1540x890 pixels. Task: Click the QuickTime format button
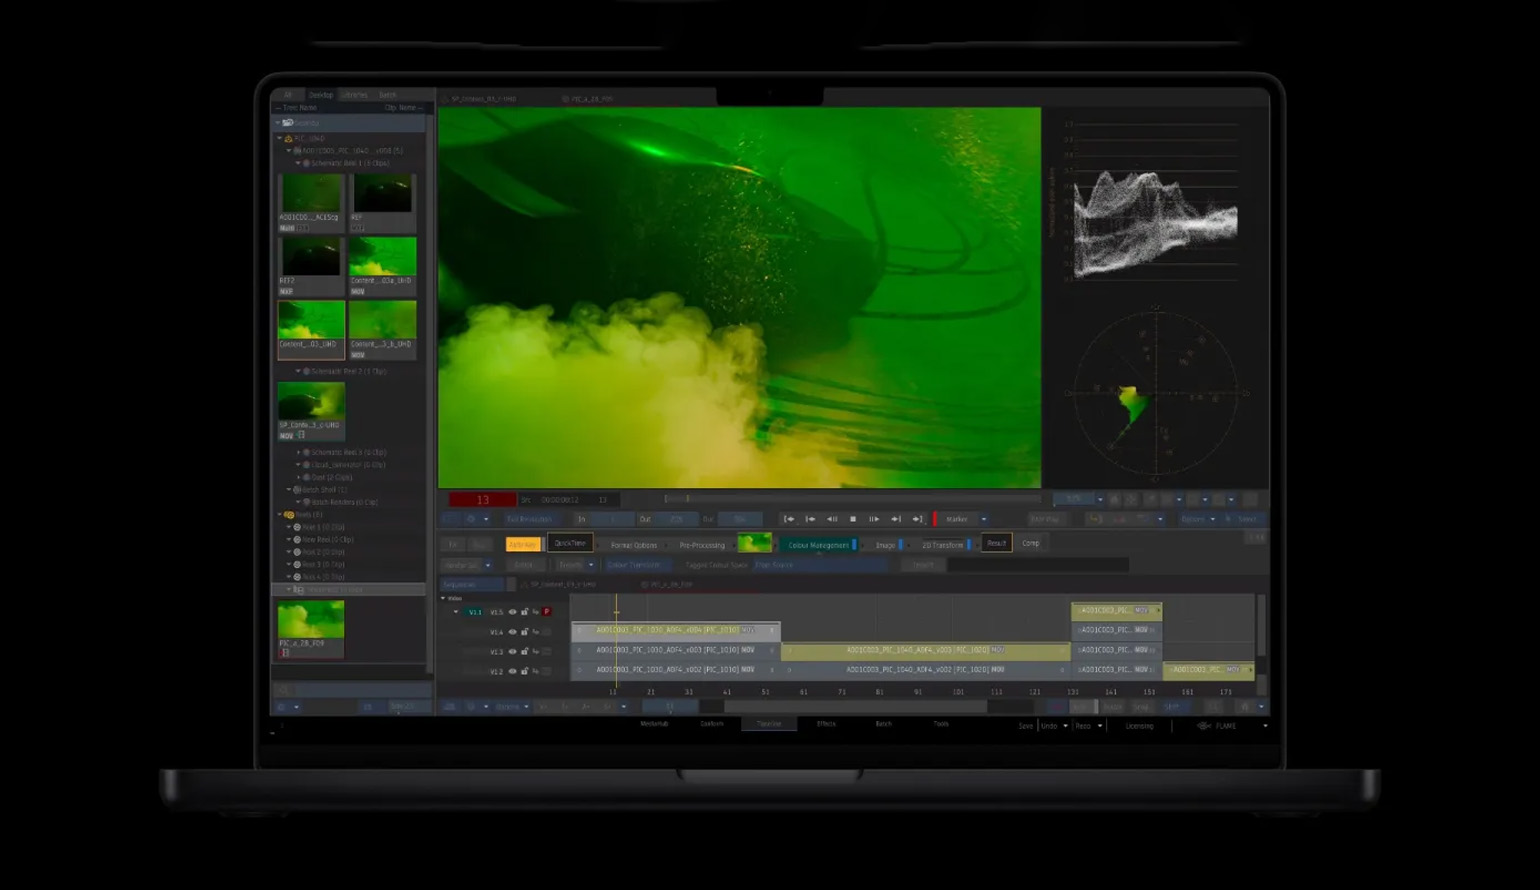click(570, 543)
